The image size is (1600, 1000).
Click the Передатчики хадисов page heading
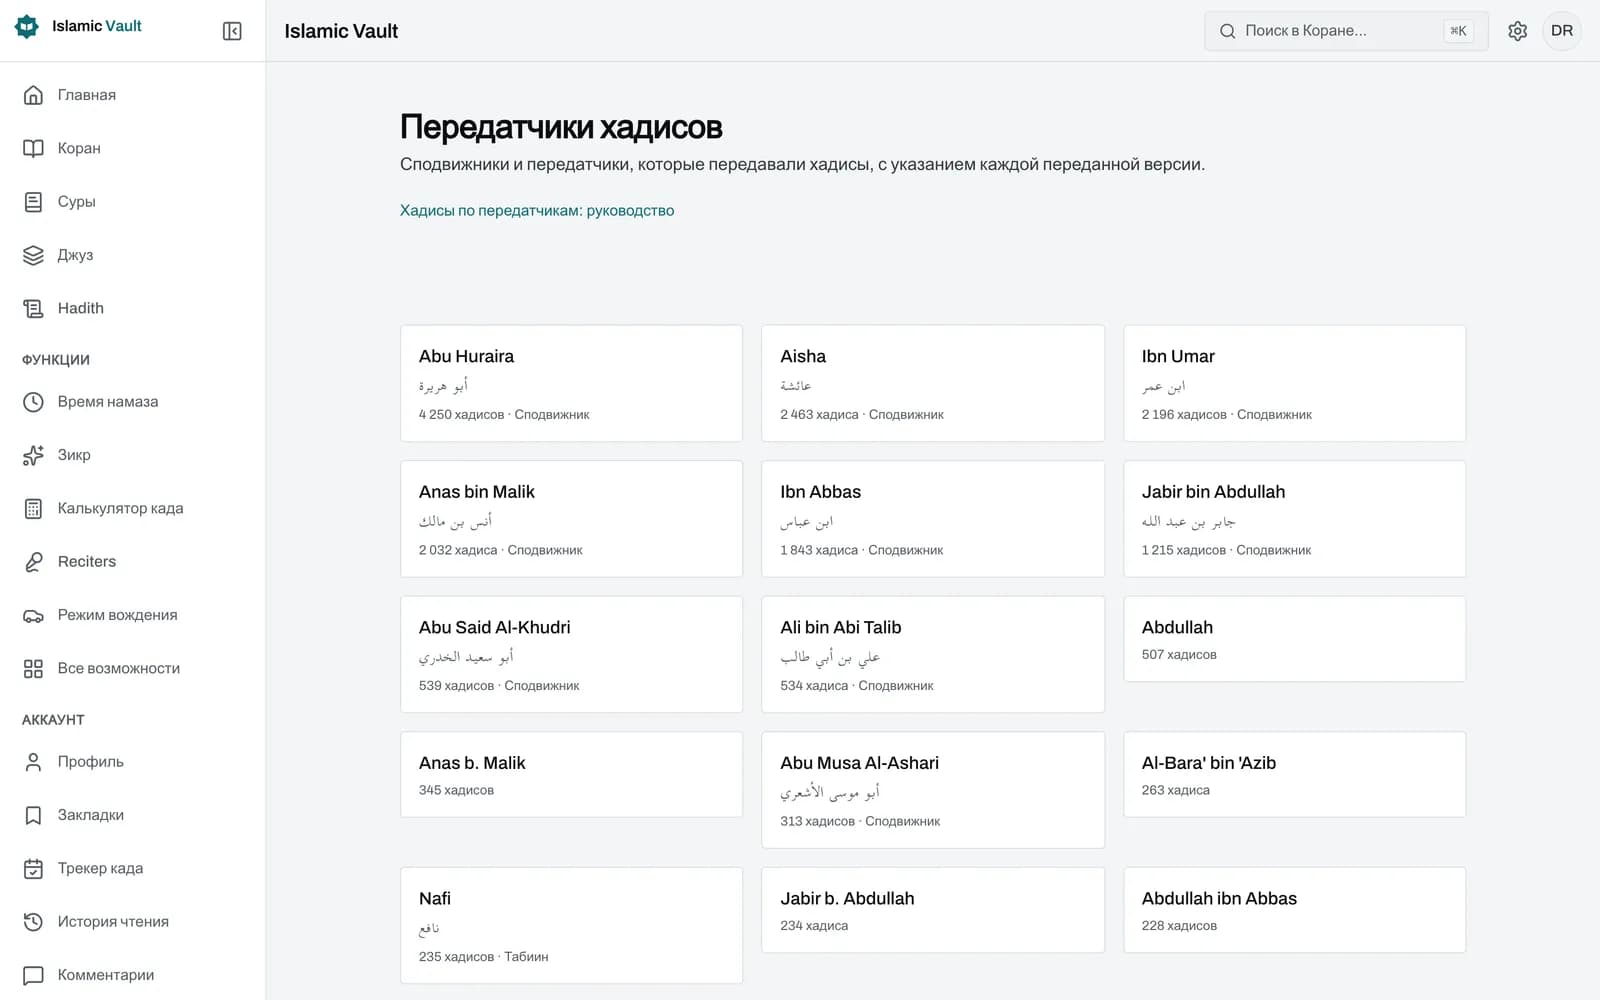(561, 127)
